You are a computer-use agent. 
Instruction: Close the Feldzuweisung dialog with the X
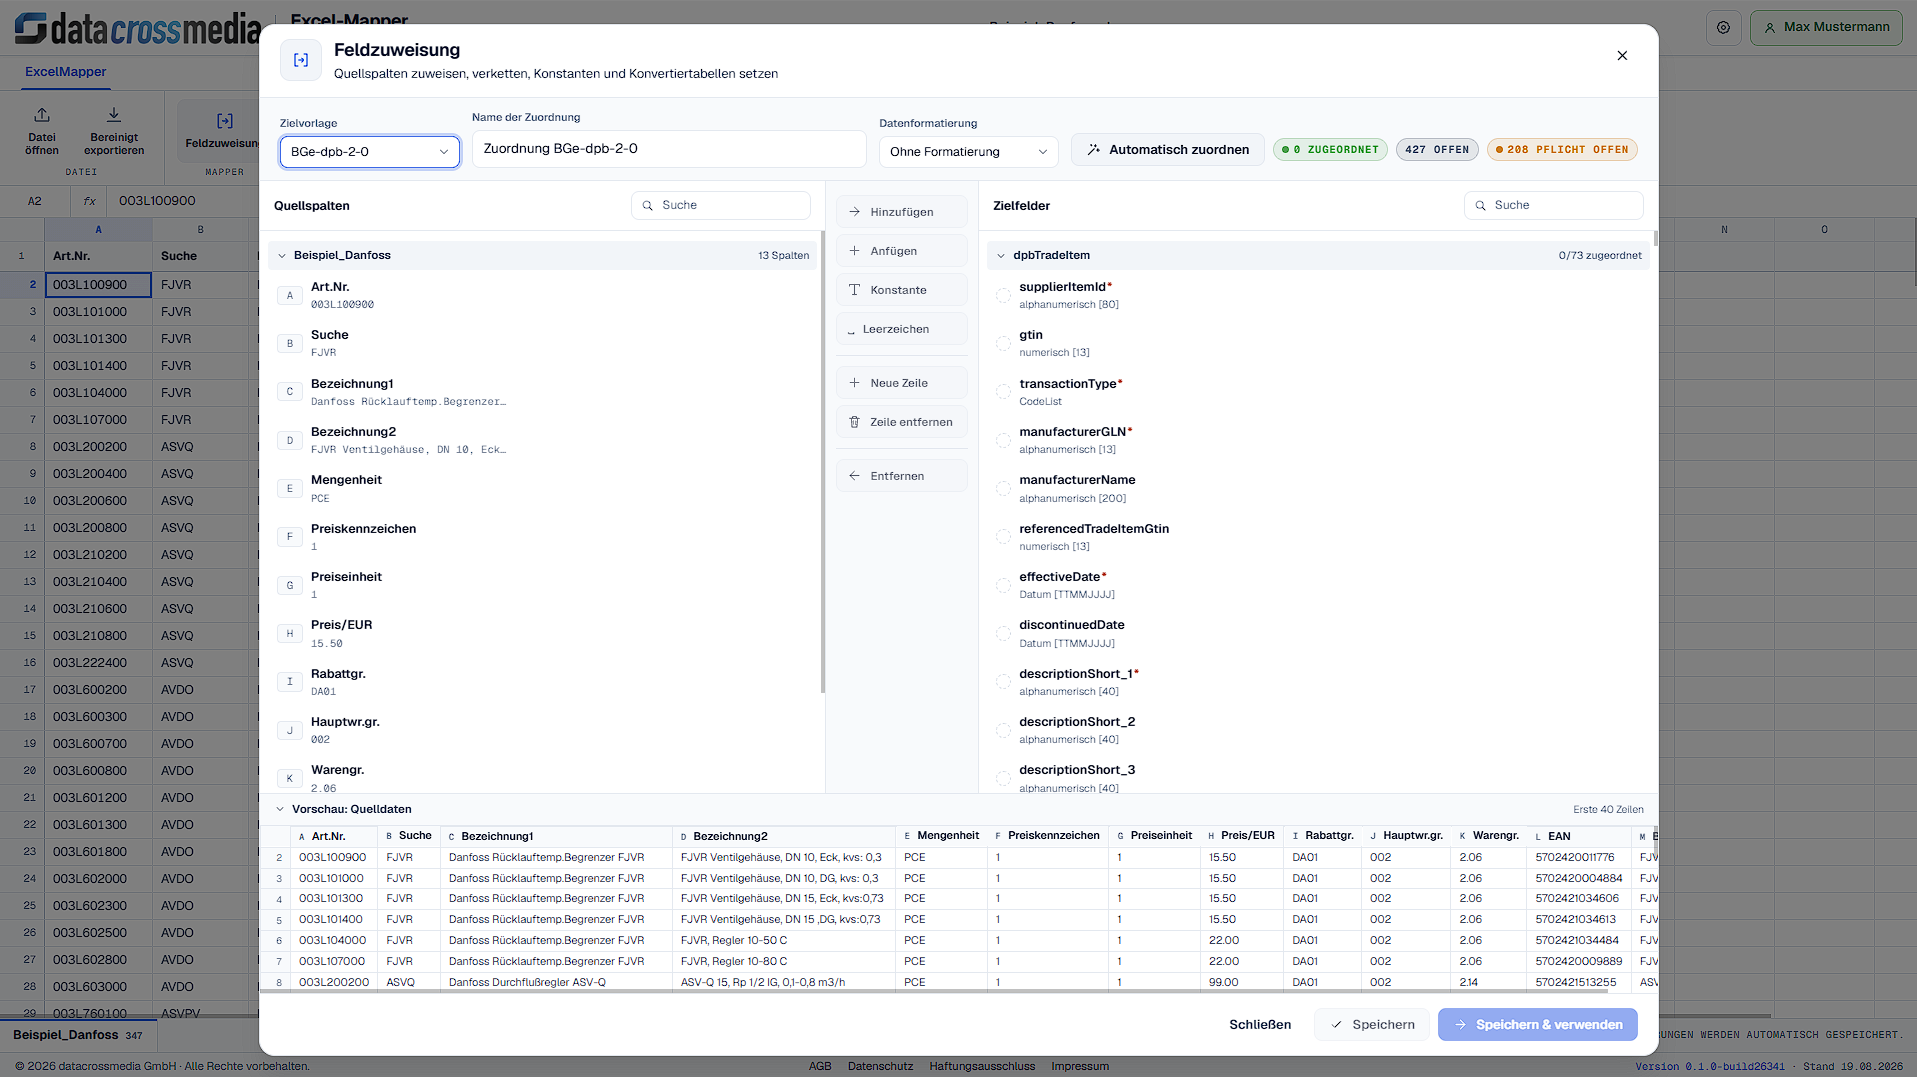[1622, 56]
